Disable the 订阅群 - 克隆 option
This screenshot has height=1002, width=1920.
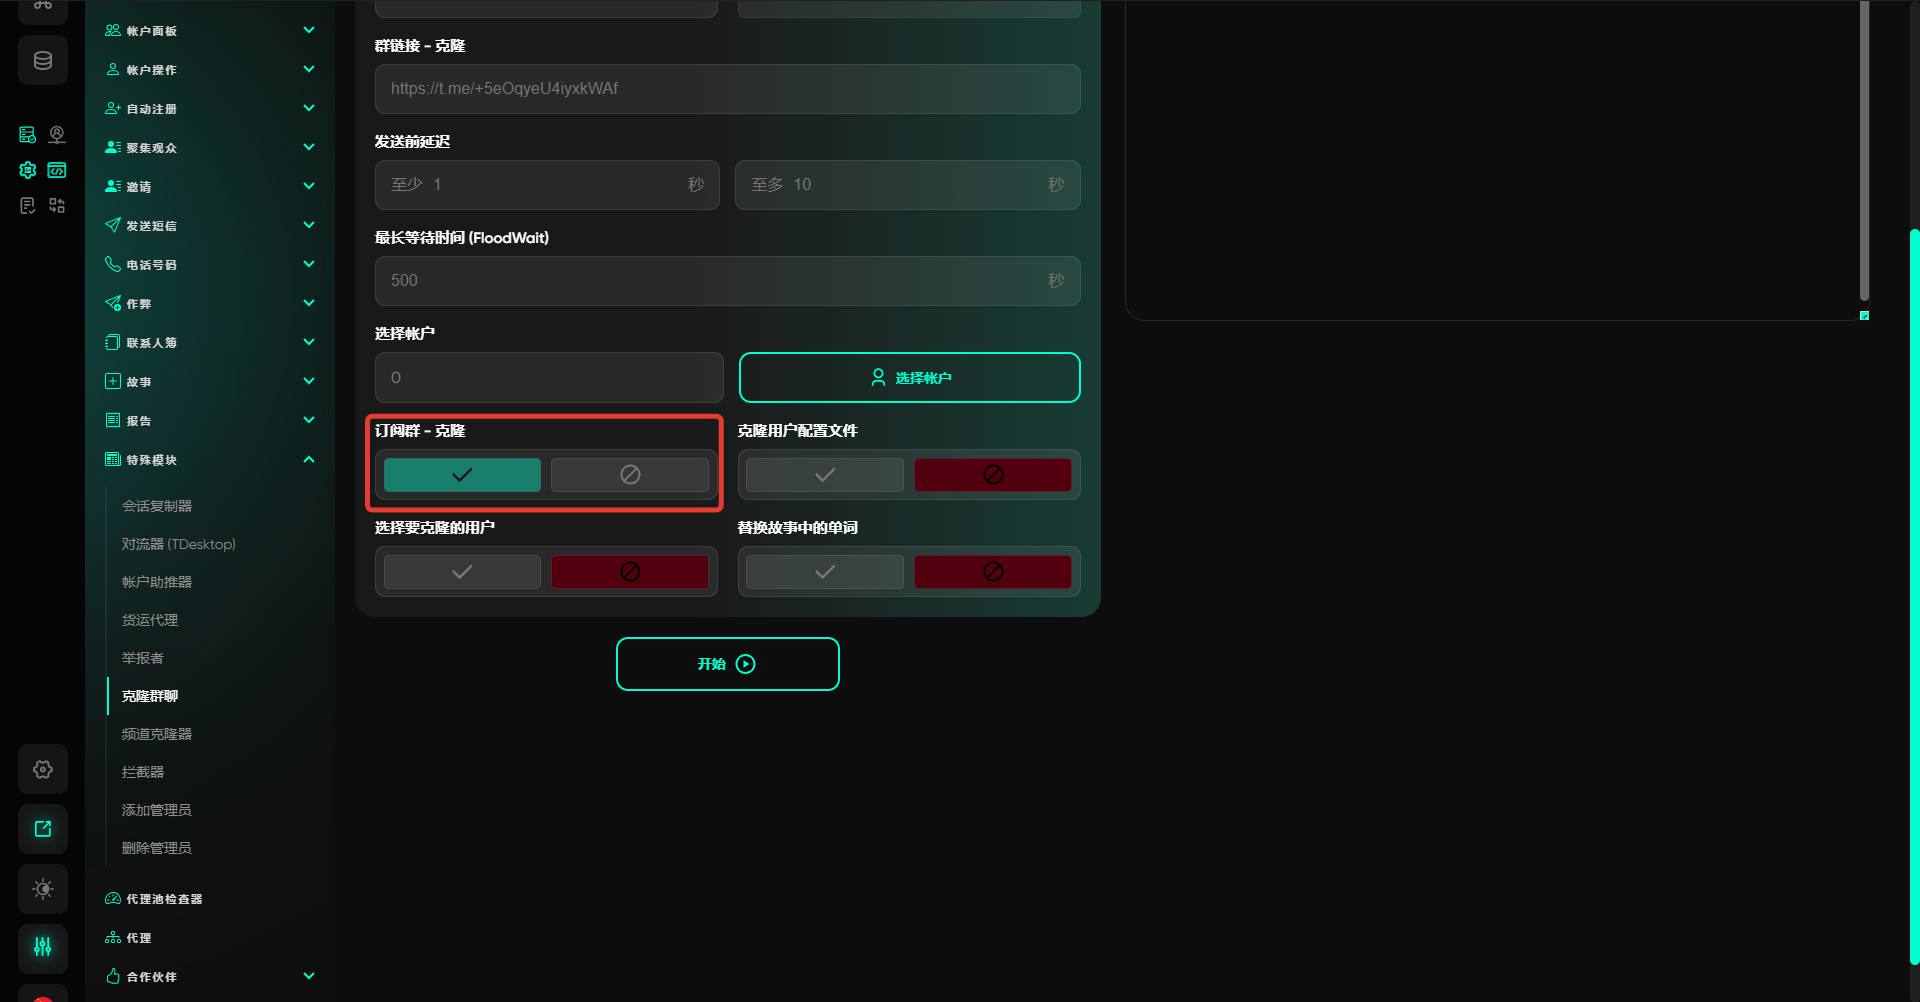[x=629, y=475]
